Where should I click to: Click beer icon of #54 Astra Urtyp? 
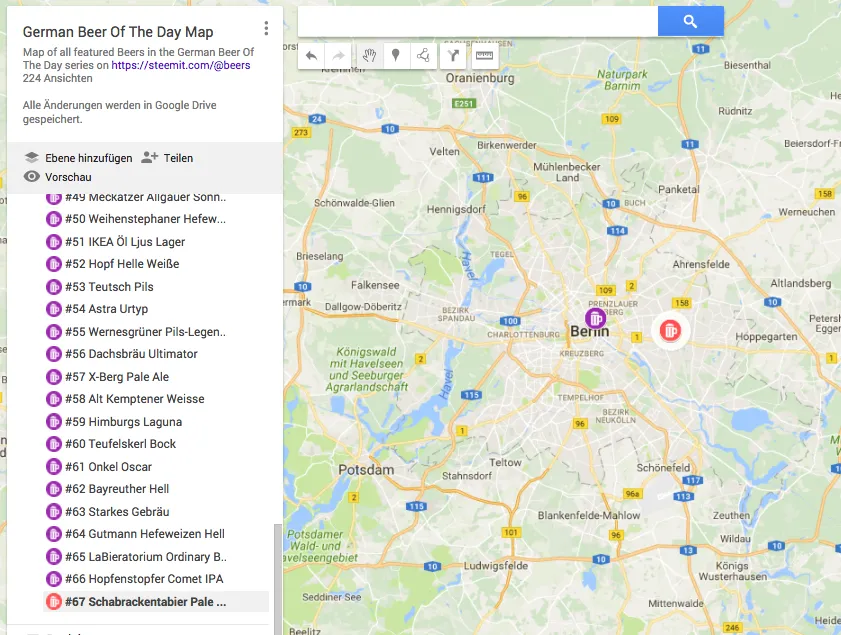pyautogui.click(x=54, y=309)
